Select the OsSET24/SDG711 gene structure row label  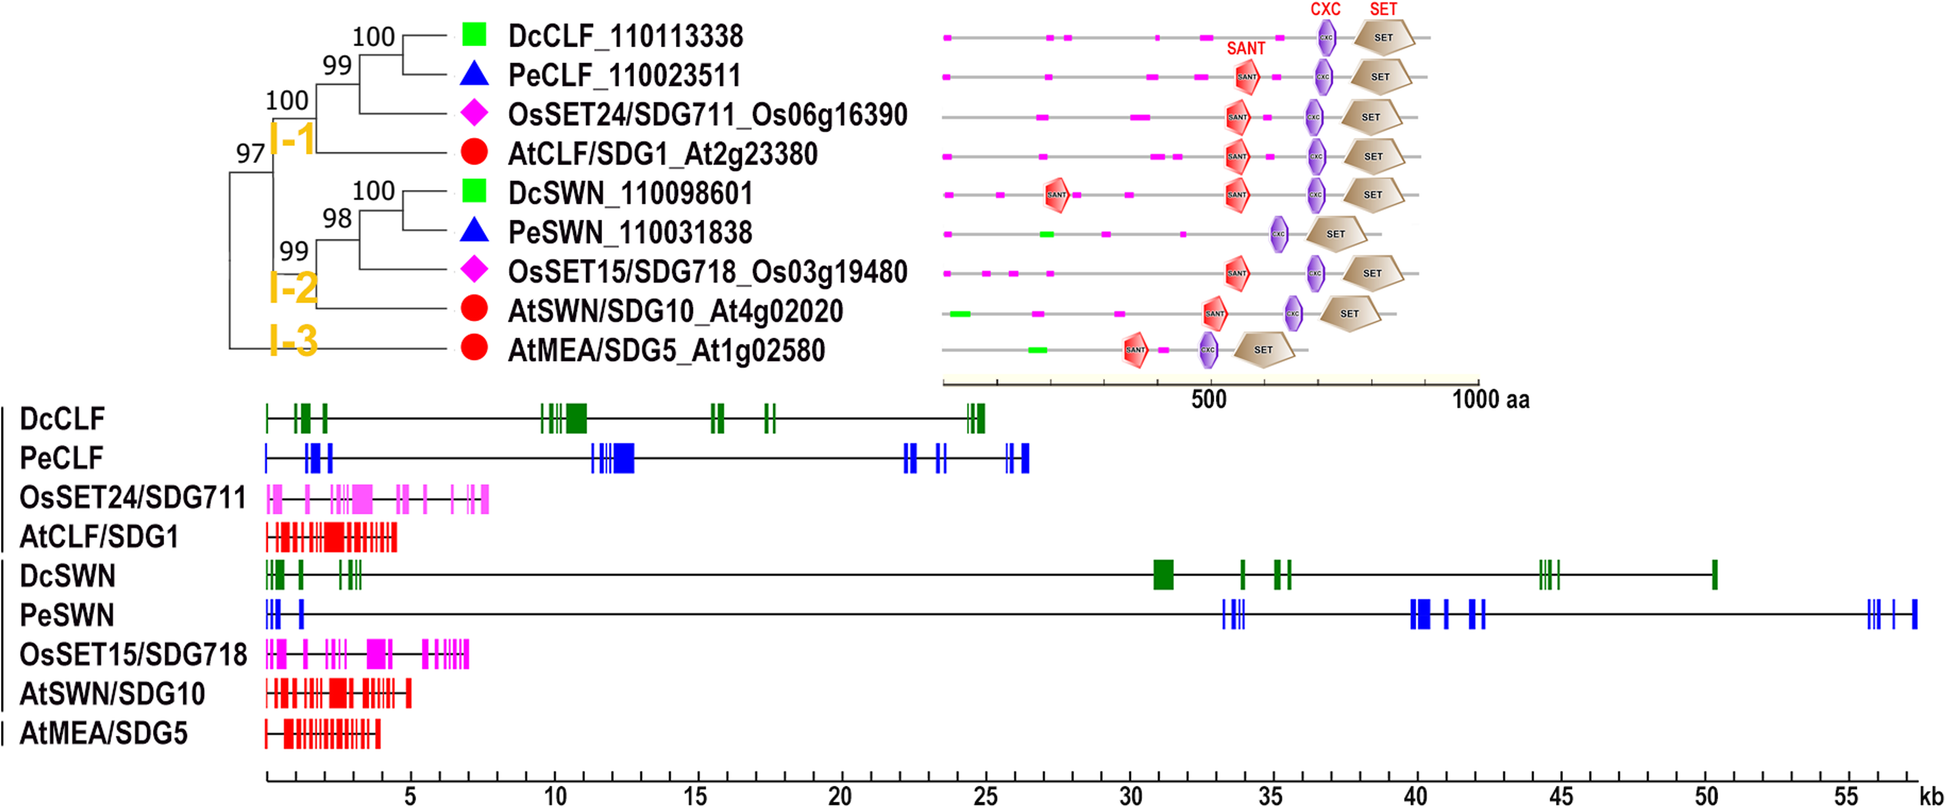click(x=133, y=497)
